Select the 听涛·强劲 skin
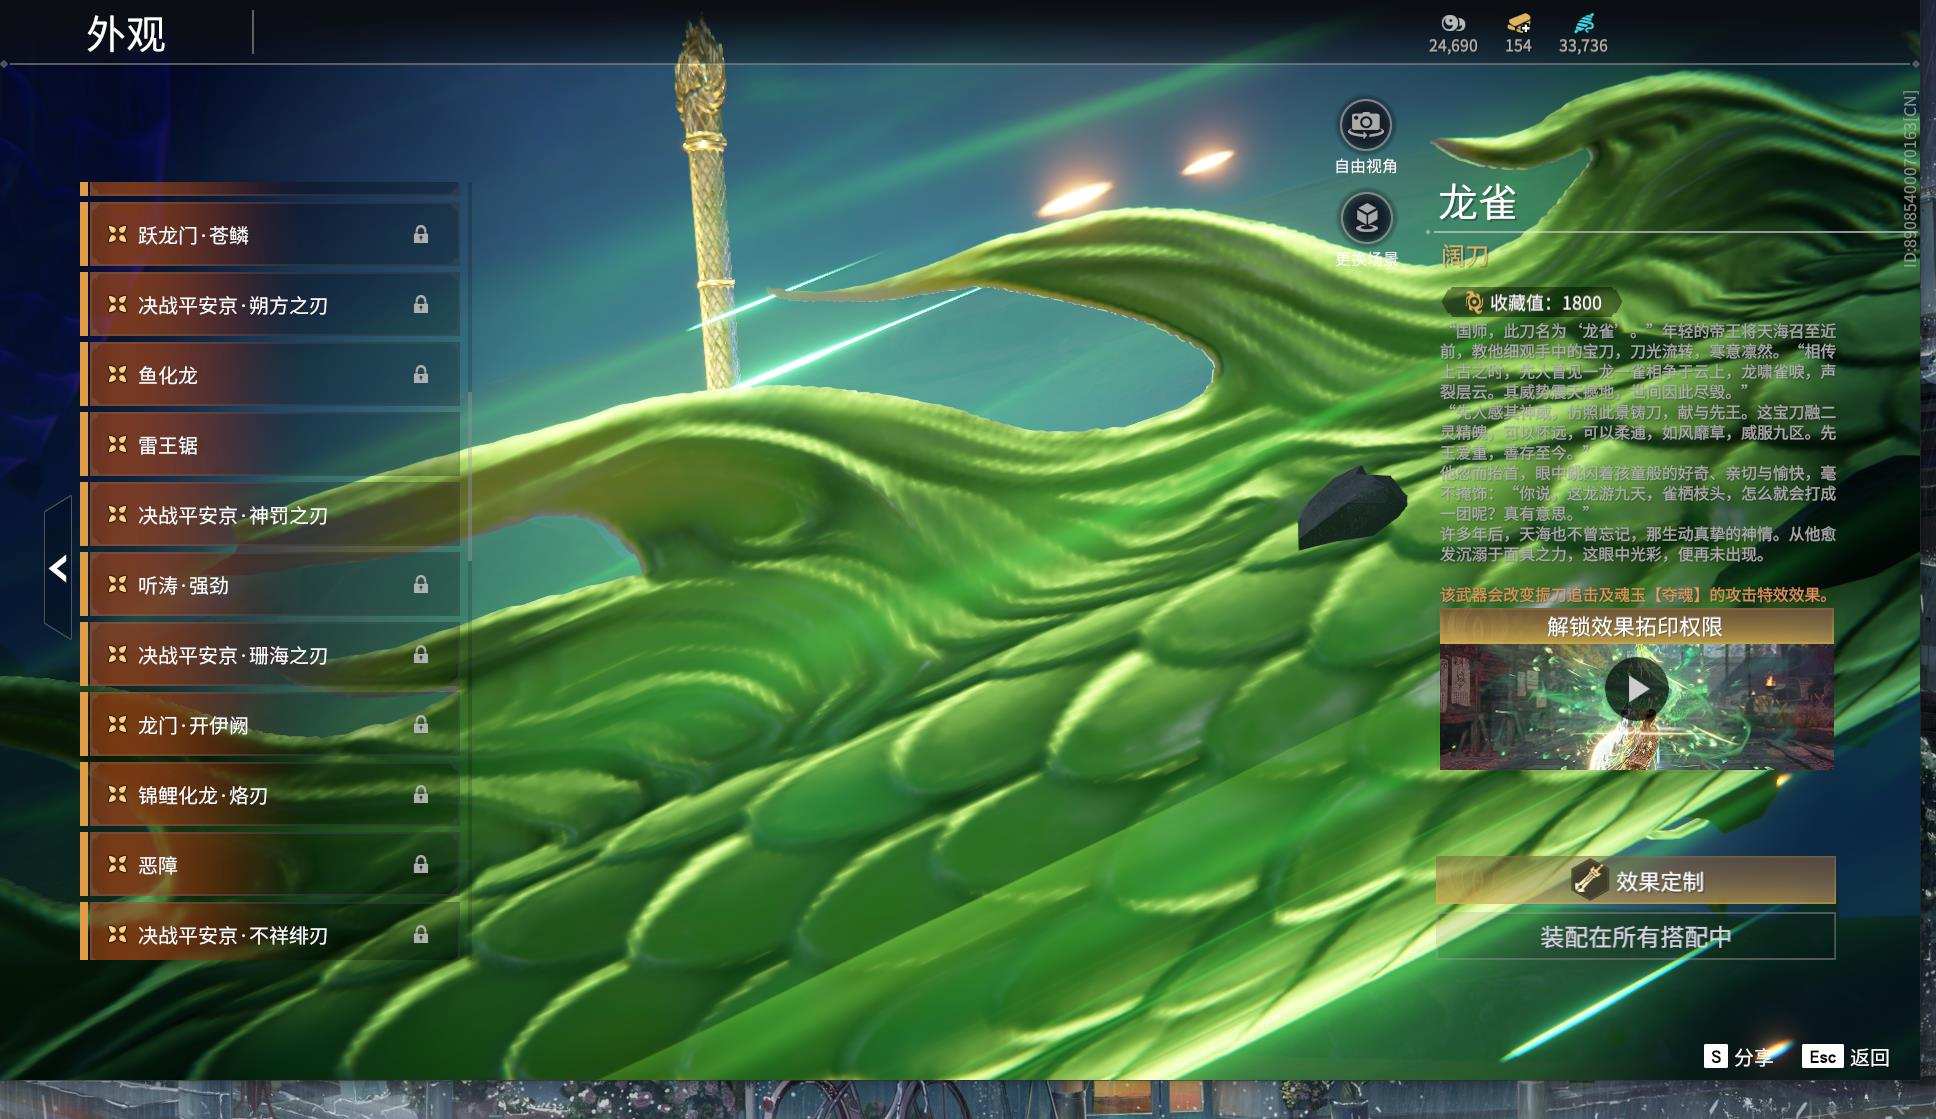This screenshot has width=1936, height=1119. 270,585
